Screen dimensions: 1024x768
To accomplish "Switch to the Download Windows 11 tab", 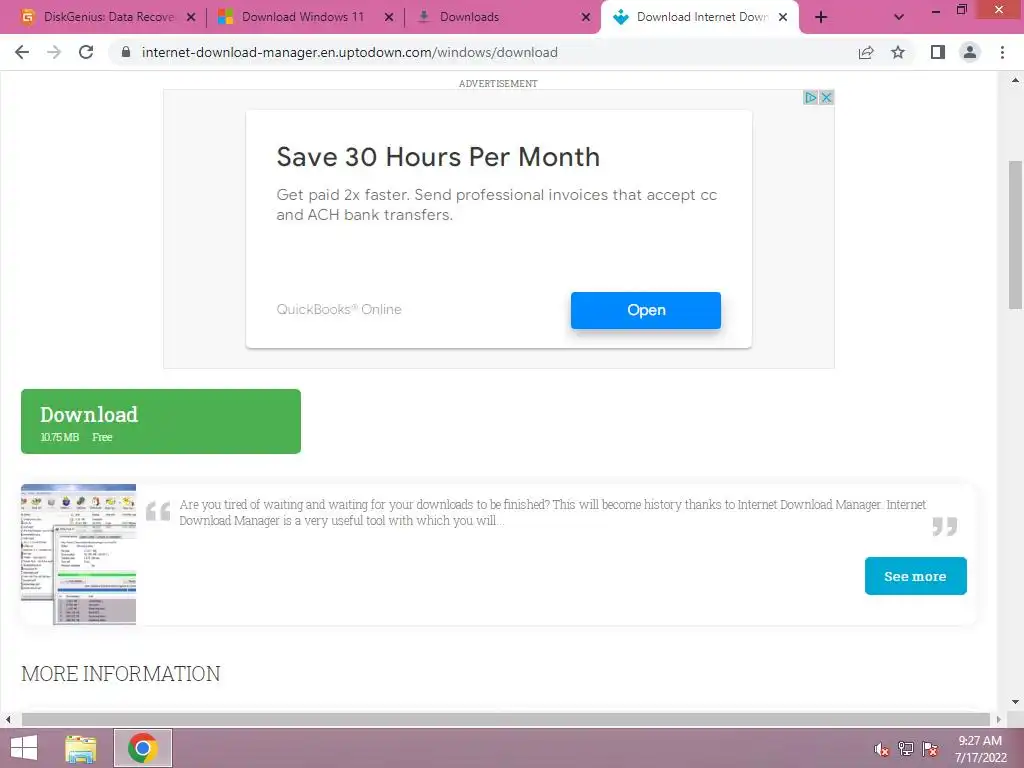I will pyautogui.click(x=304, y=17).
